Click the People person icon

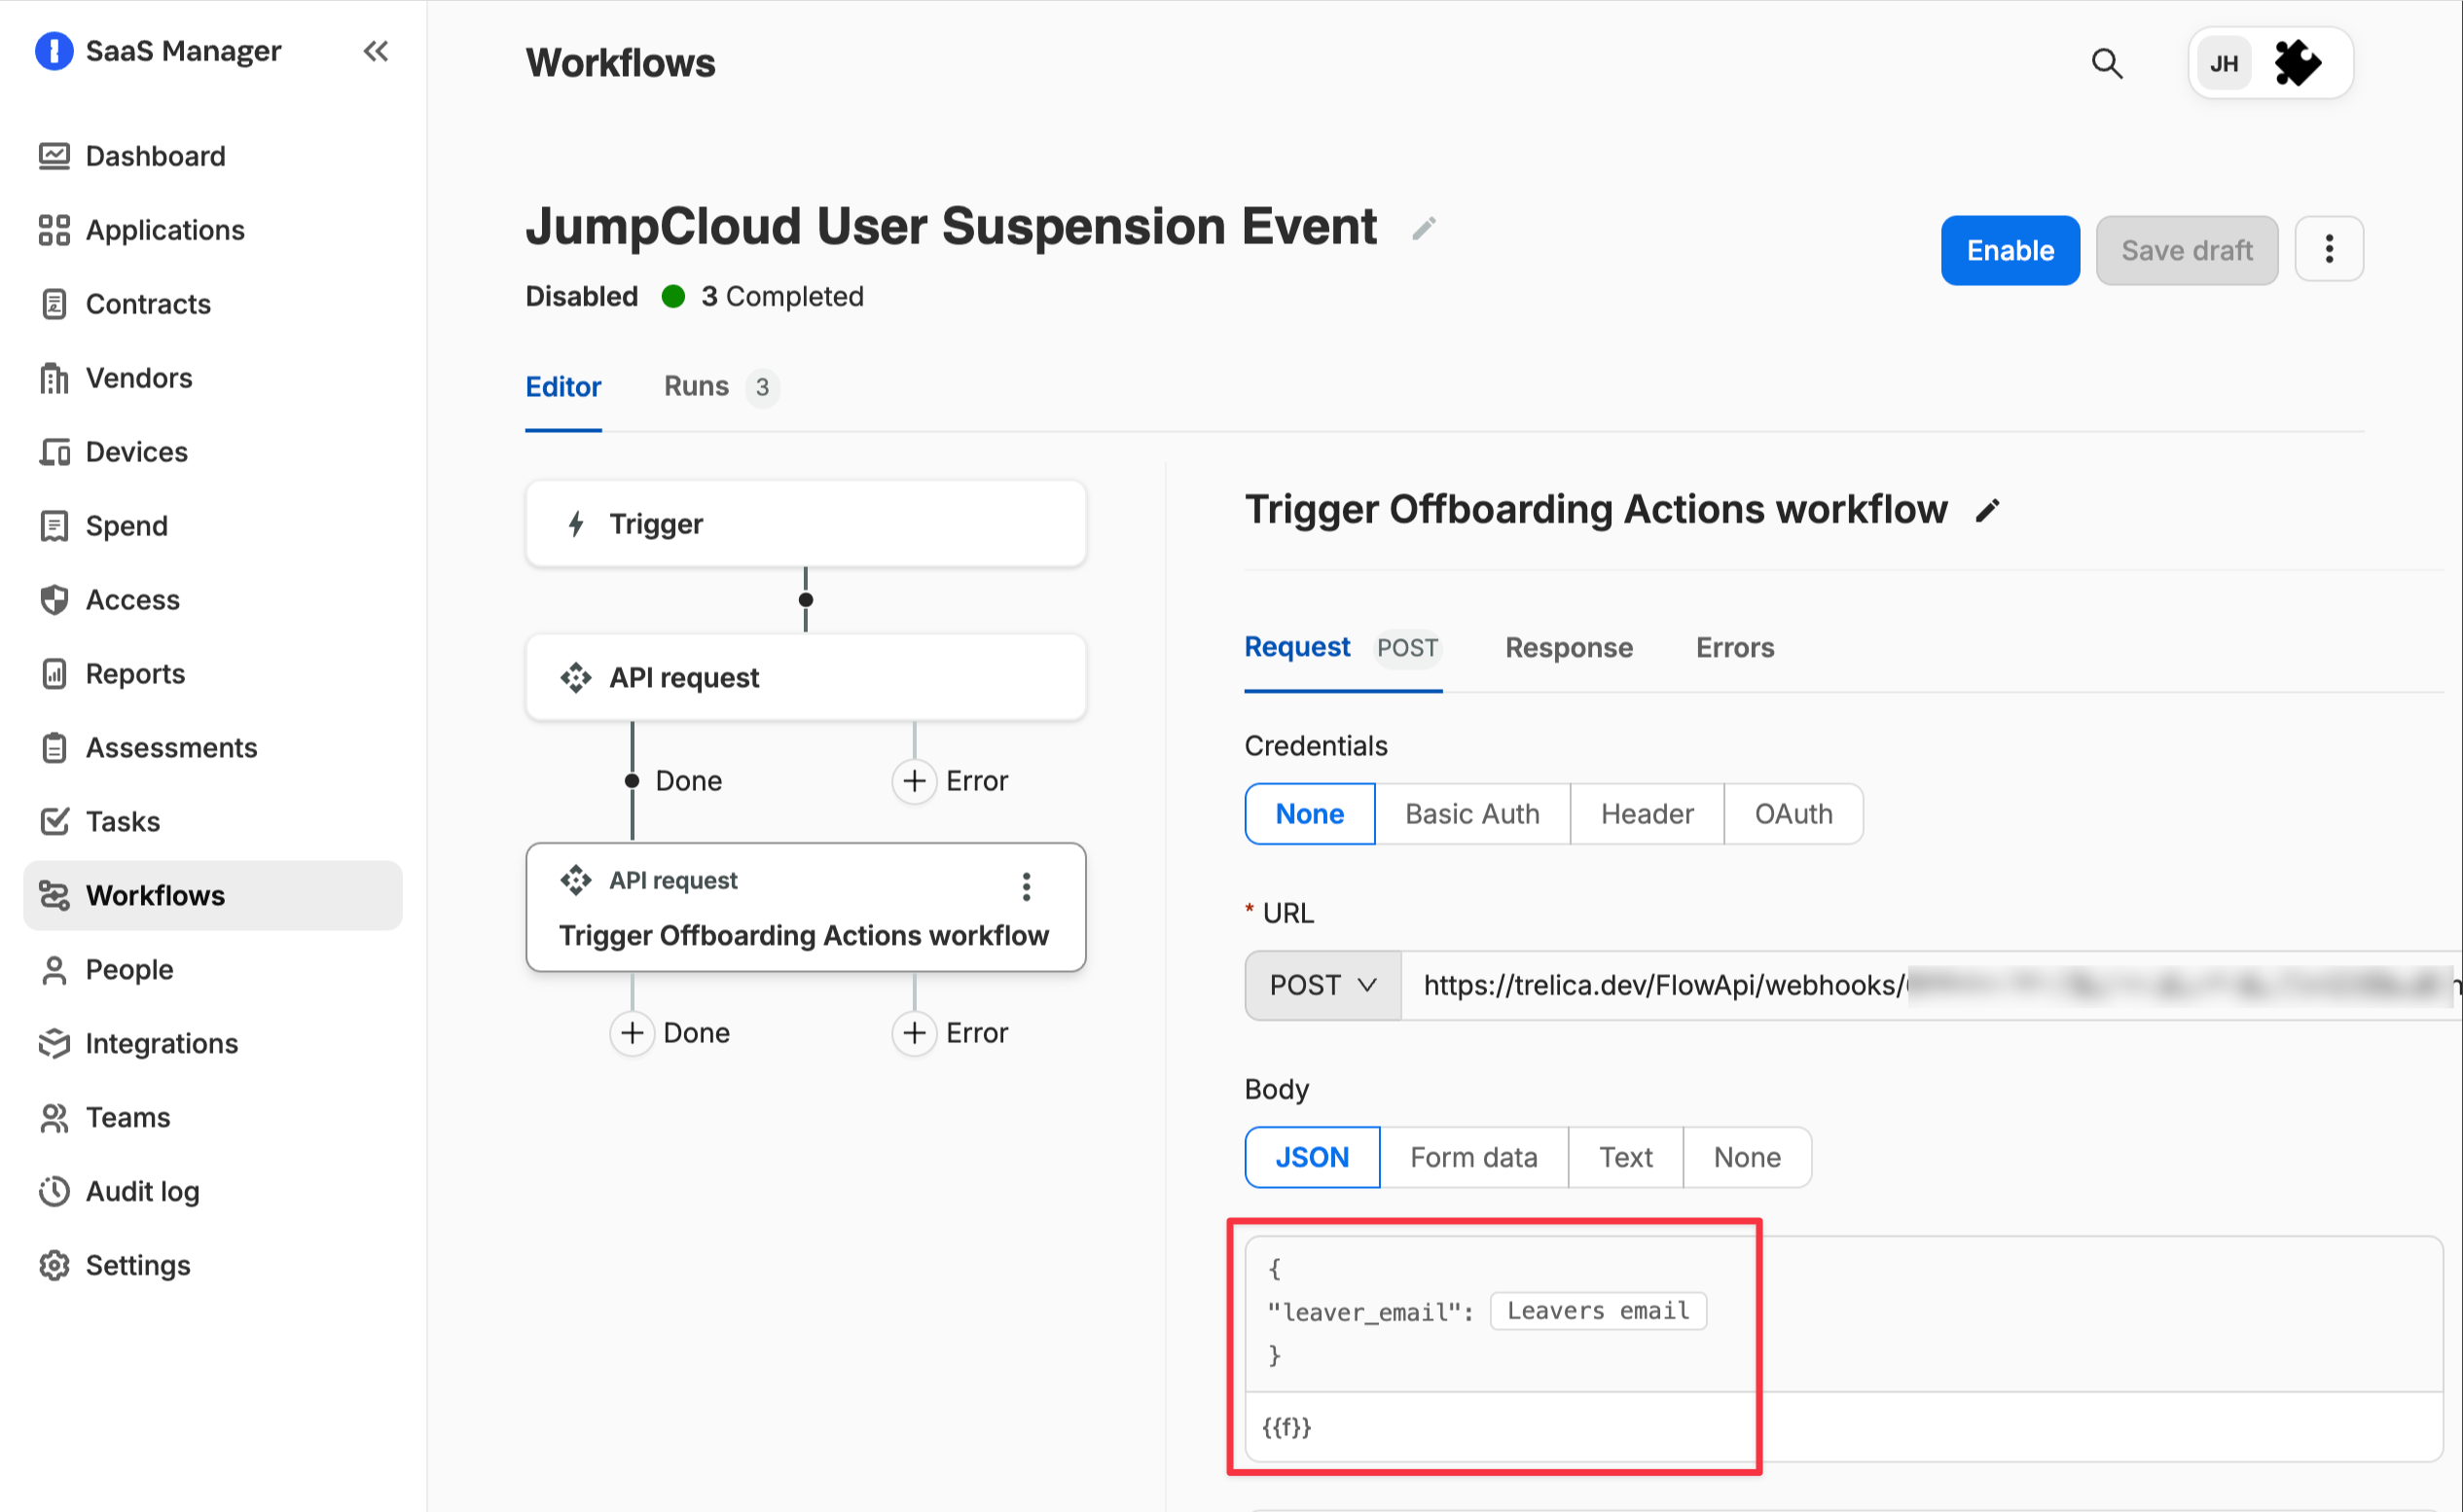[54, 970]
